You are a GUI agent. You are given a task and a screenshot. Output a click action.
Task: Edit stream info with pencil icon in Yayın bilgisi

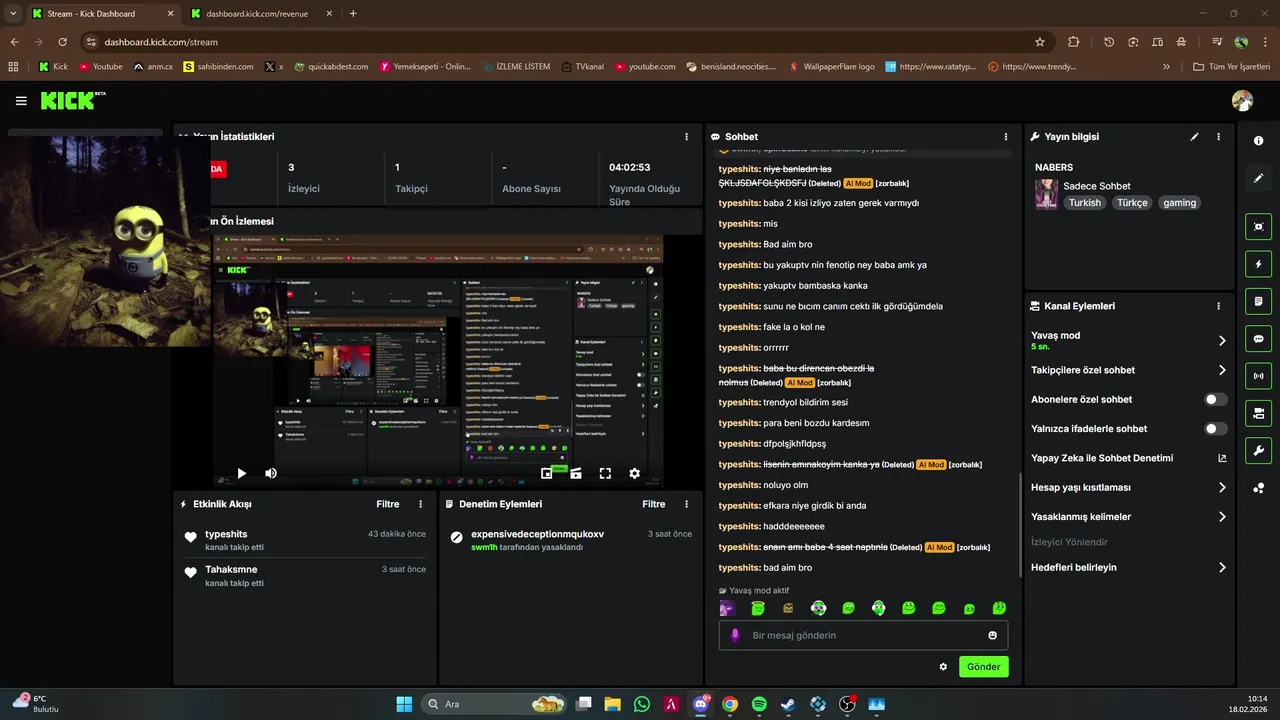[1194, 137]
